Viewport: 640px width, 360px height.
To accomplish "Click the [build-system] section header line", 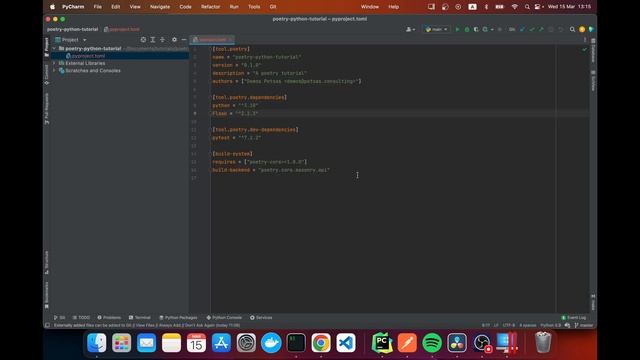I will (232, 154).
